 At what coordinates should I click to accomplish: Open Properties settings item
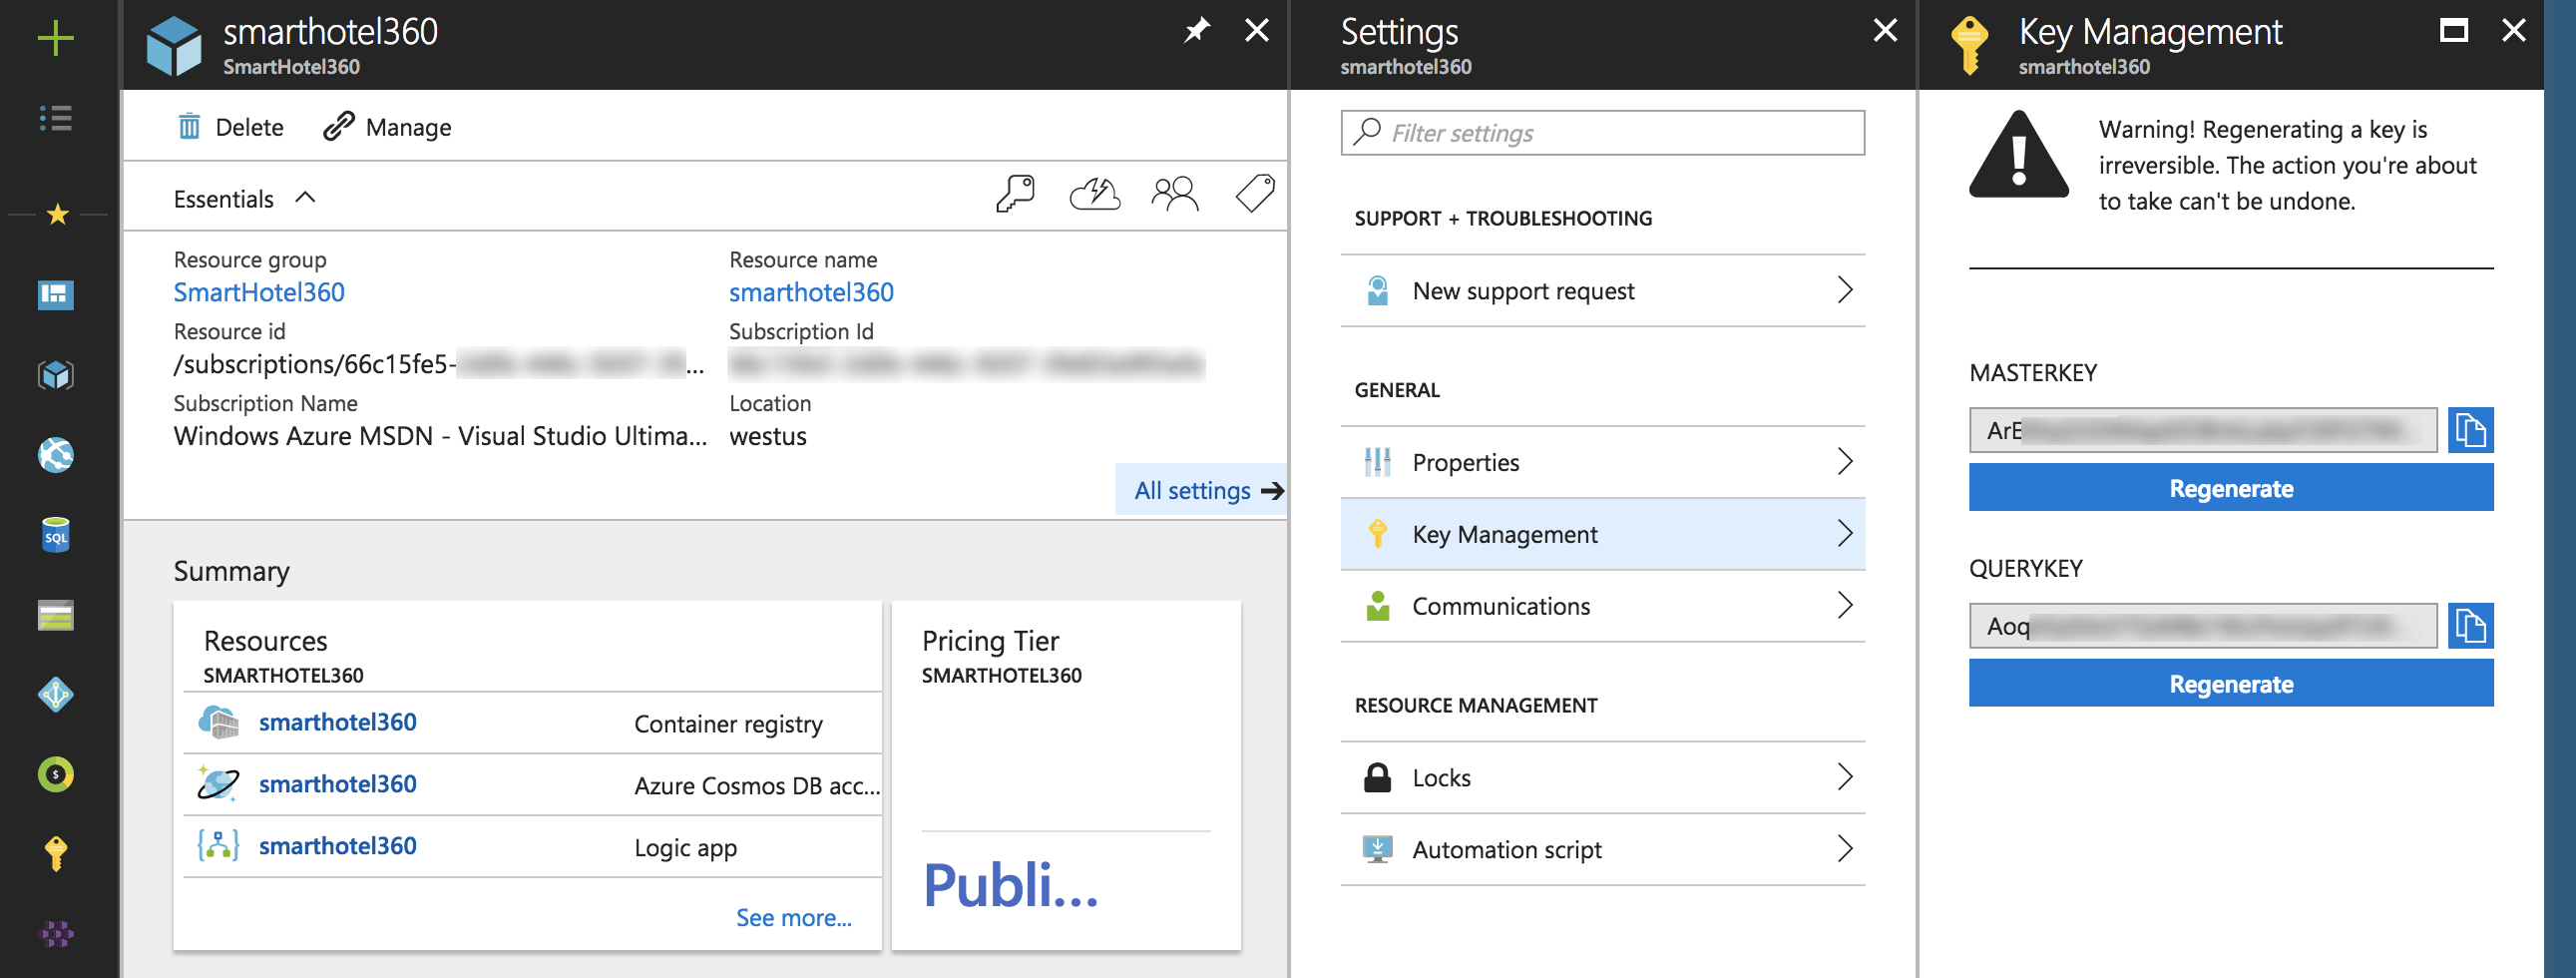coord(1602,462)
